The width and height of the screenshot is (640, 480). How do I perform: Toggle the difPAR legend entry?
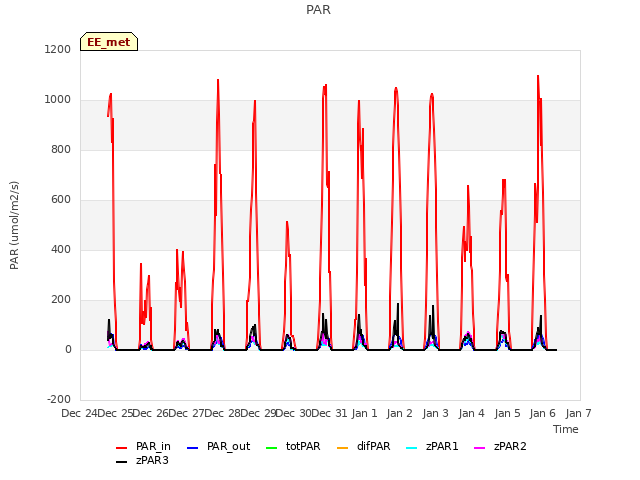[x=364, y=447]
